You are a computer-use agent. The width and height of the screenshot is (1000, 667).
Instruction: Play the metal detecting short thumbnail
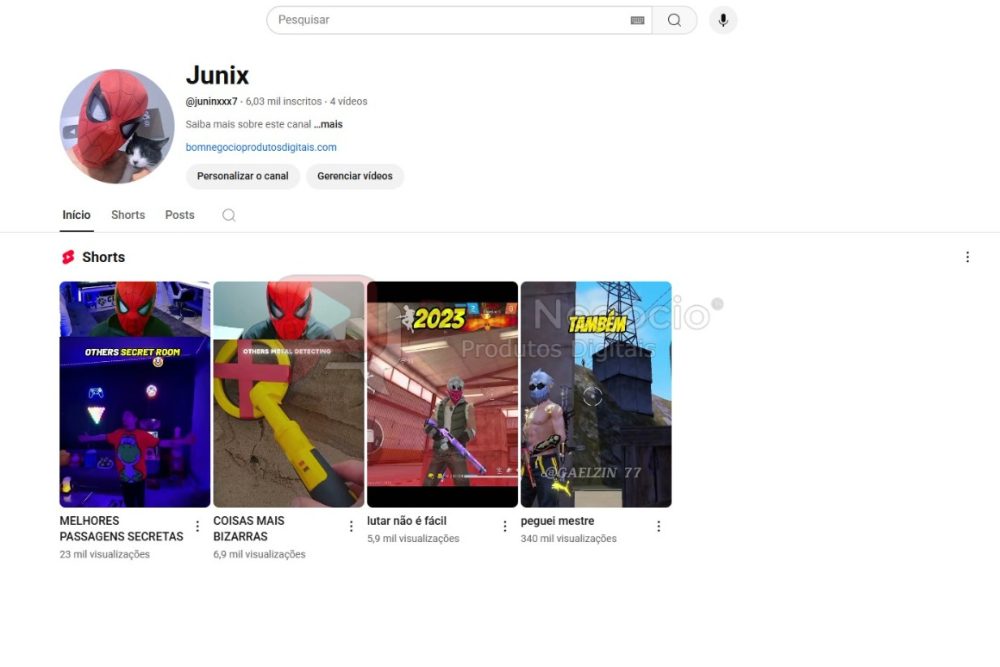(288, 394)
